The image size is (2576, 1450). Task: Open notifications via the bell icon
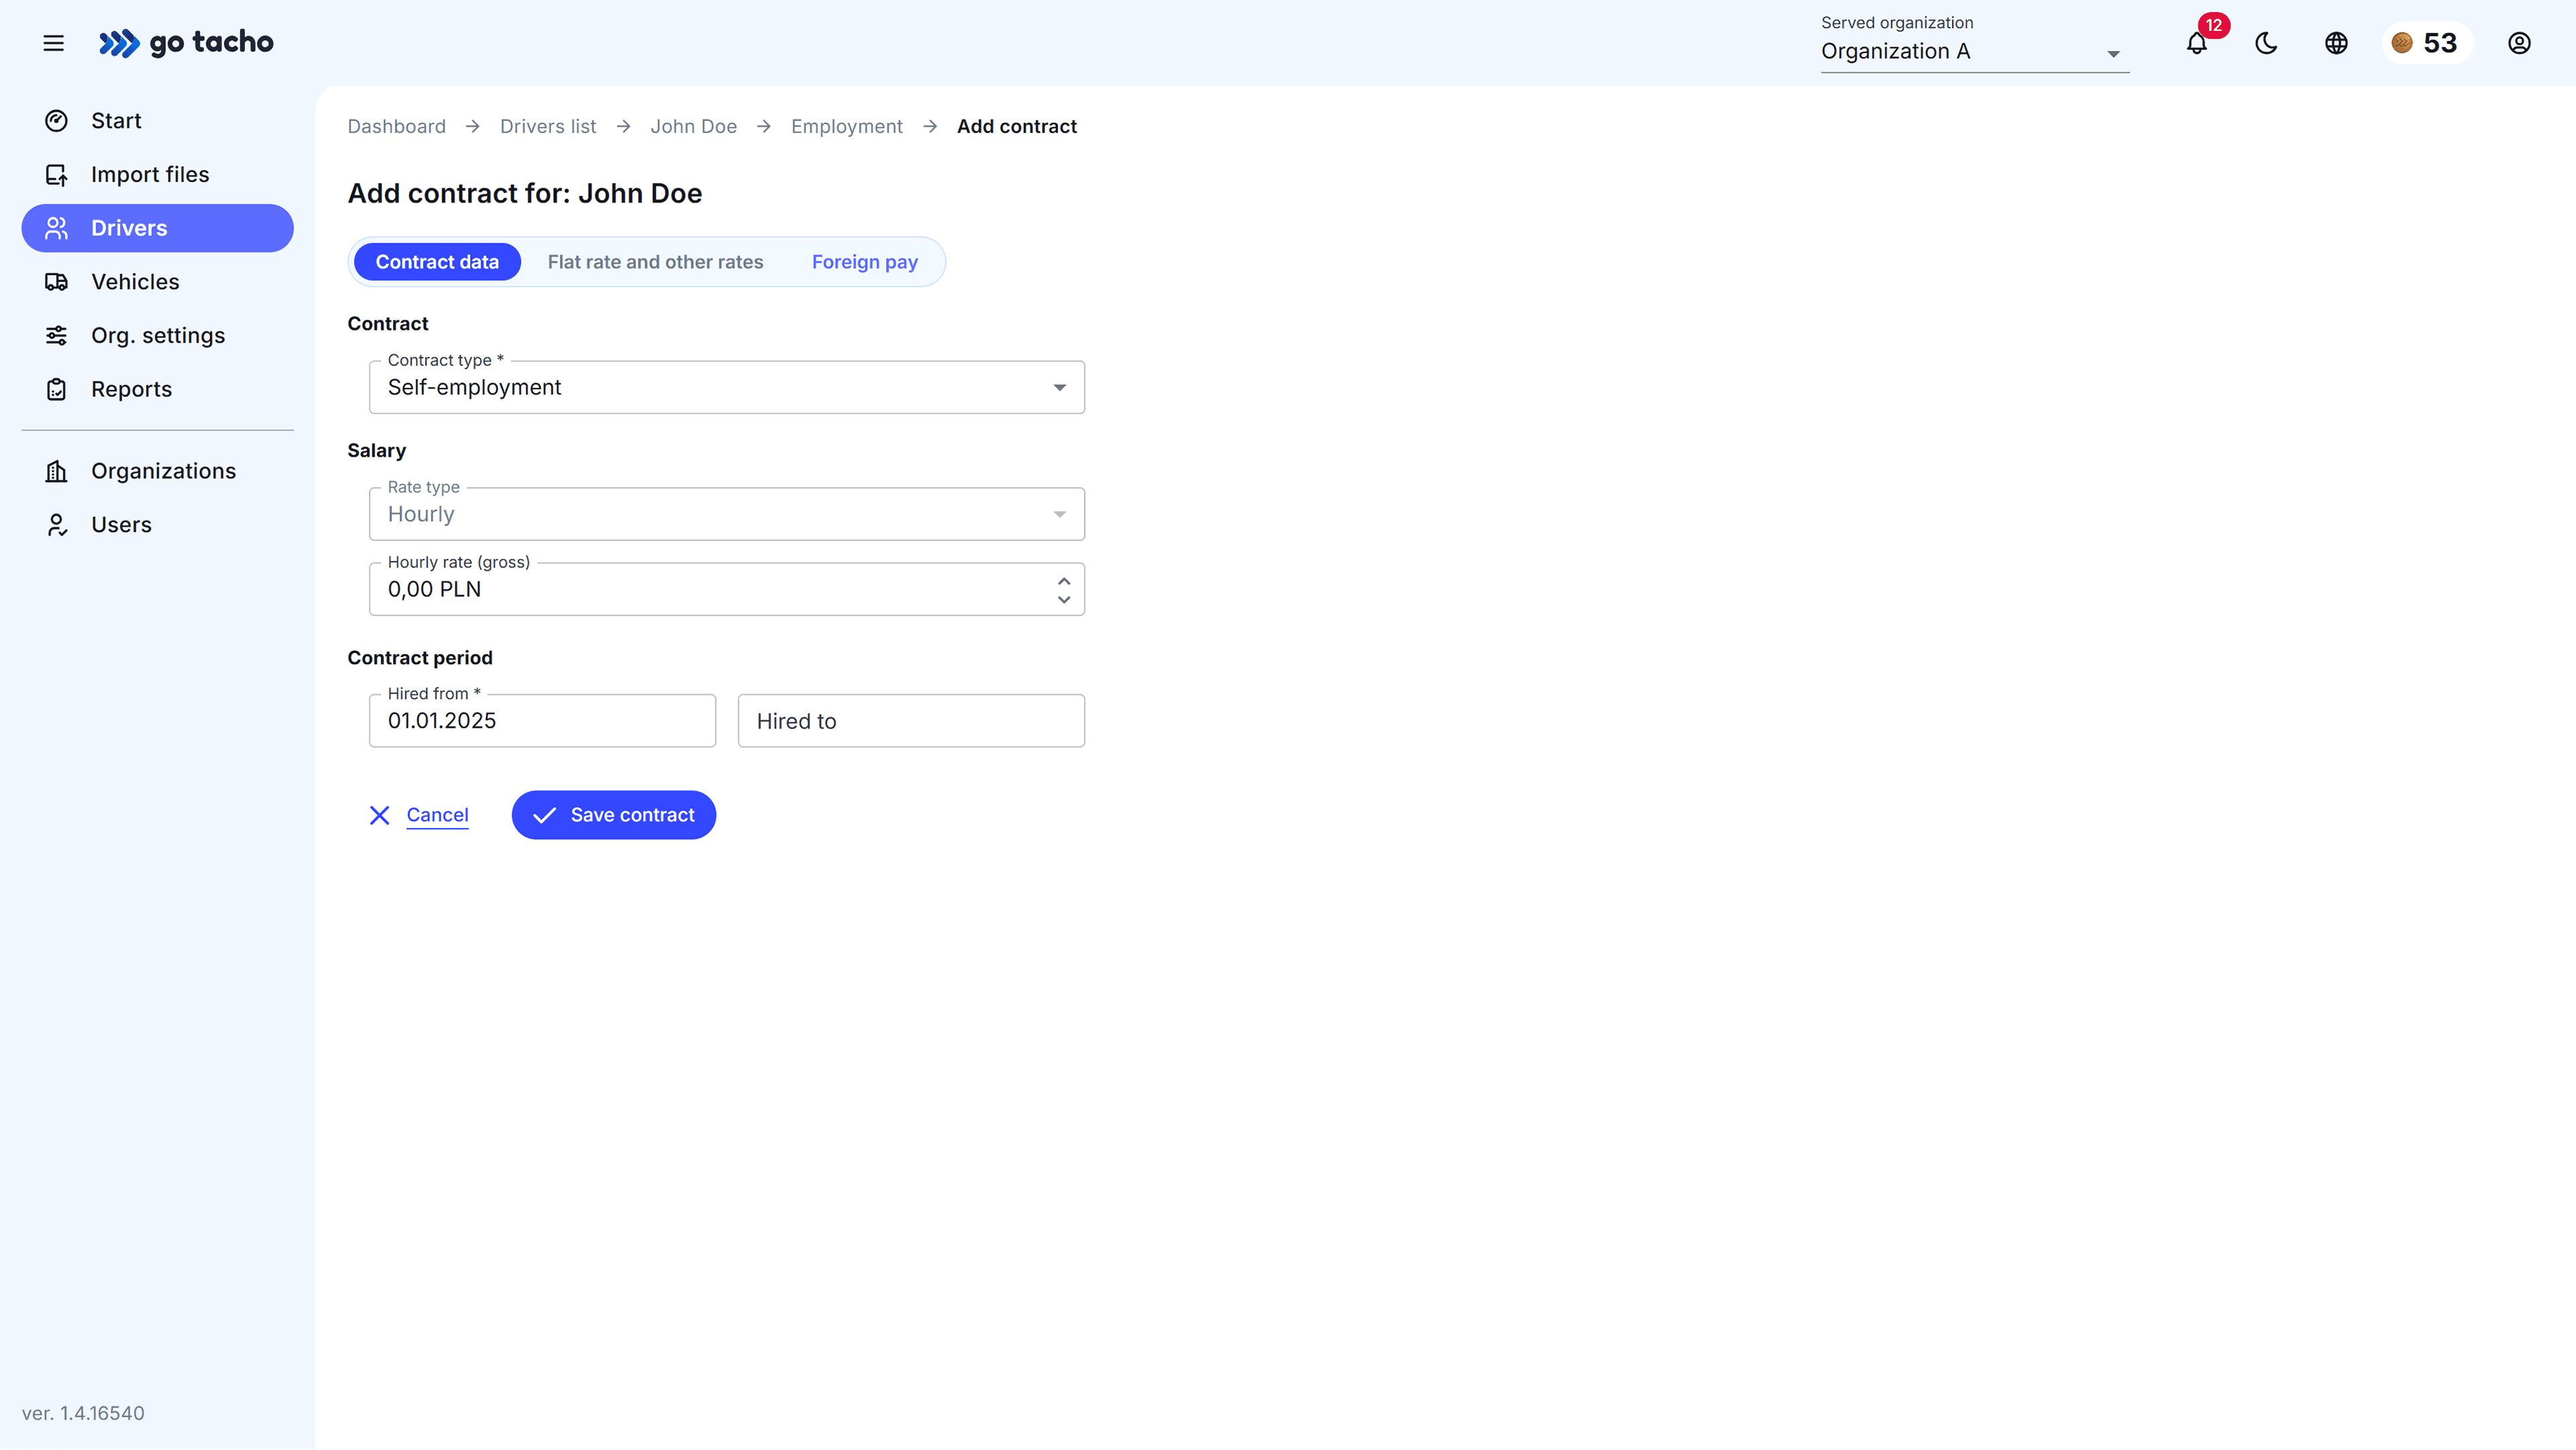[x=2196, y=44]
